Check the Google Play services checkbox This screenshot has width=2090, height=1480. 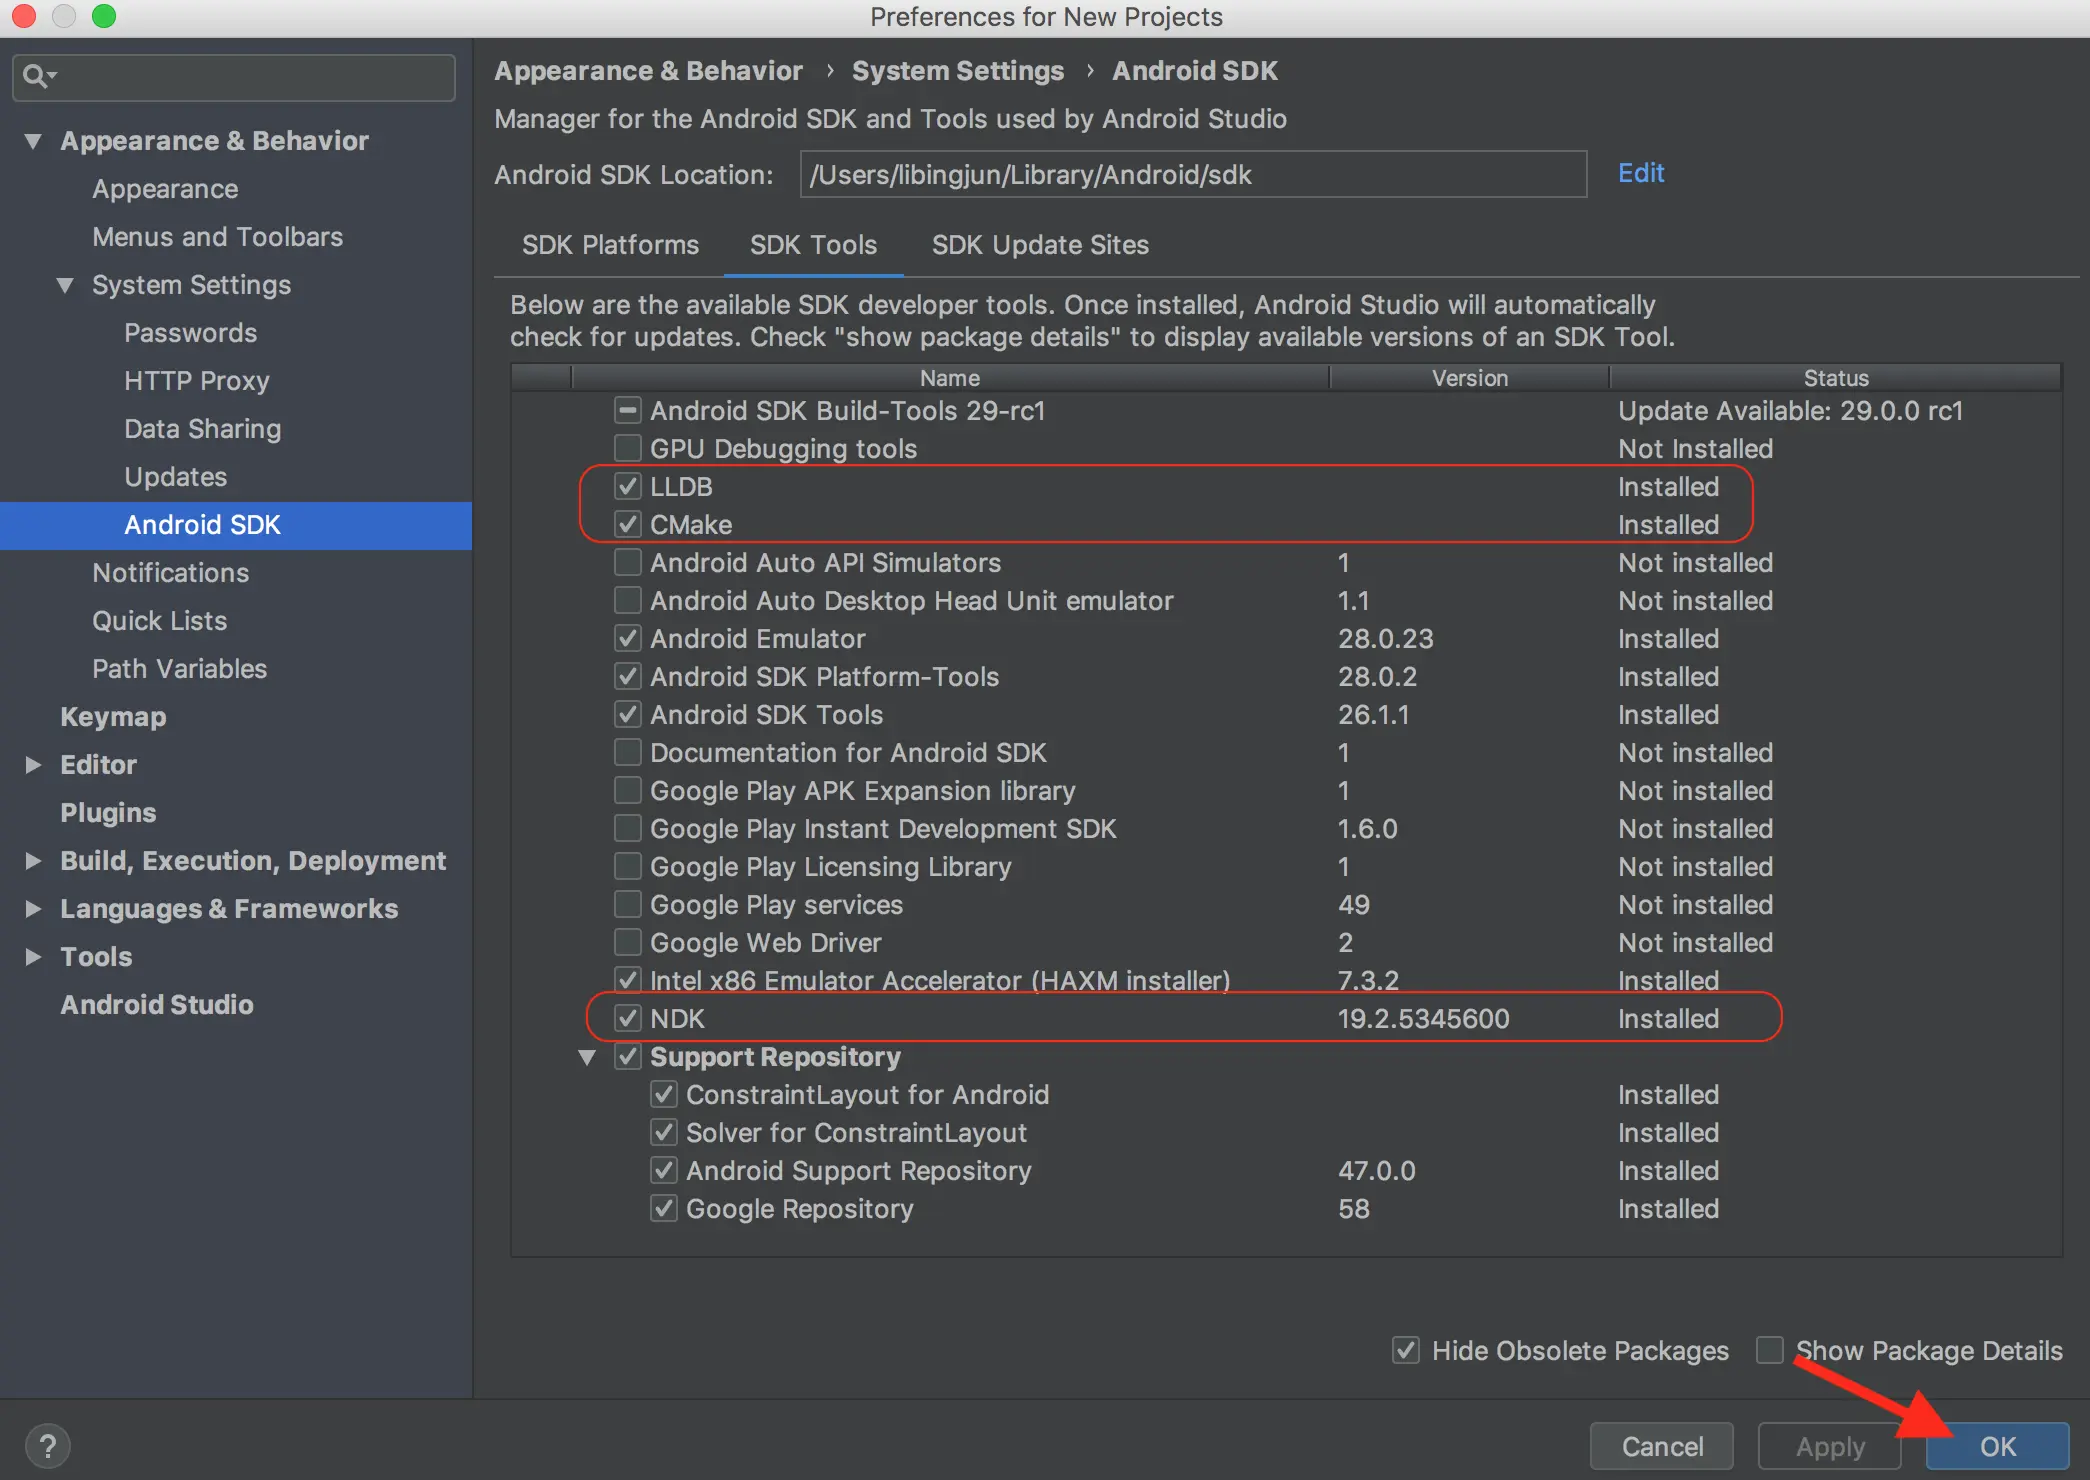point(627,904)
